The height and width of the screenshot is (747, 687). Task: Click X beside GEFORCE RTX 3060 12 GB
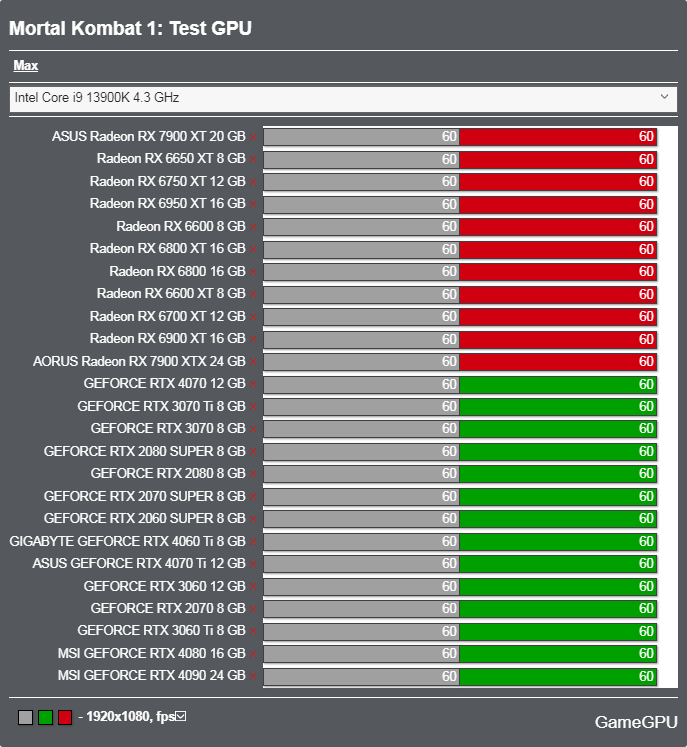[x=253, y=586]
